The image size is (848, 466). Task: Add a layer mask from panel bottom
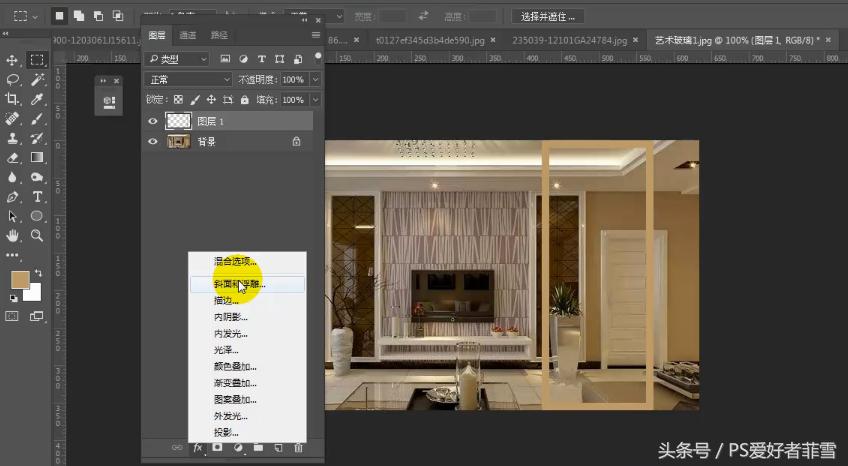217,448
